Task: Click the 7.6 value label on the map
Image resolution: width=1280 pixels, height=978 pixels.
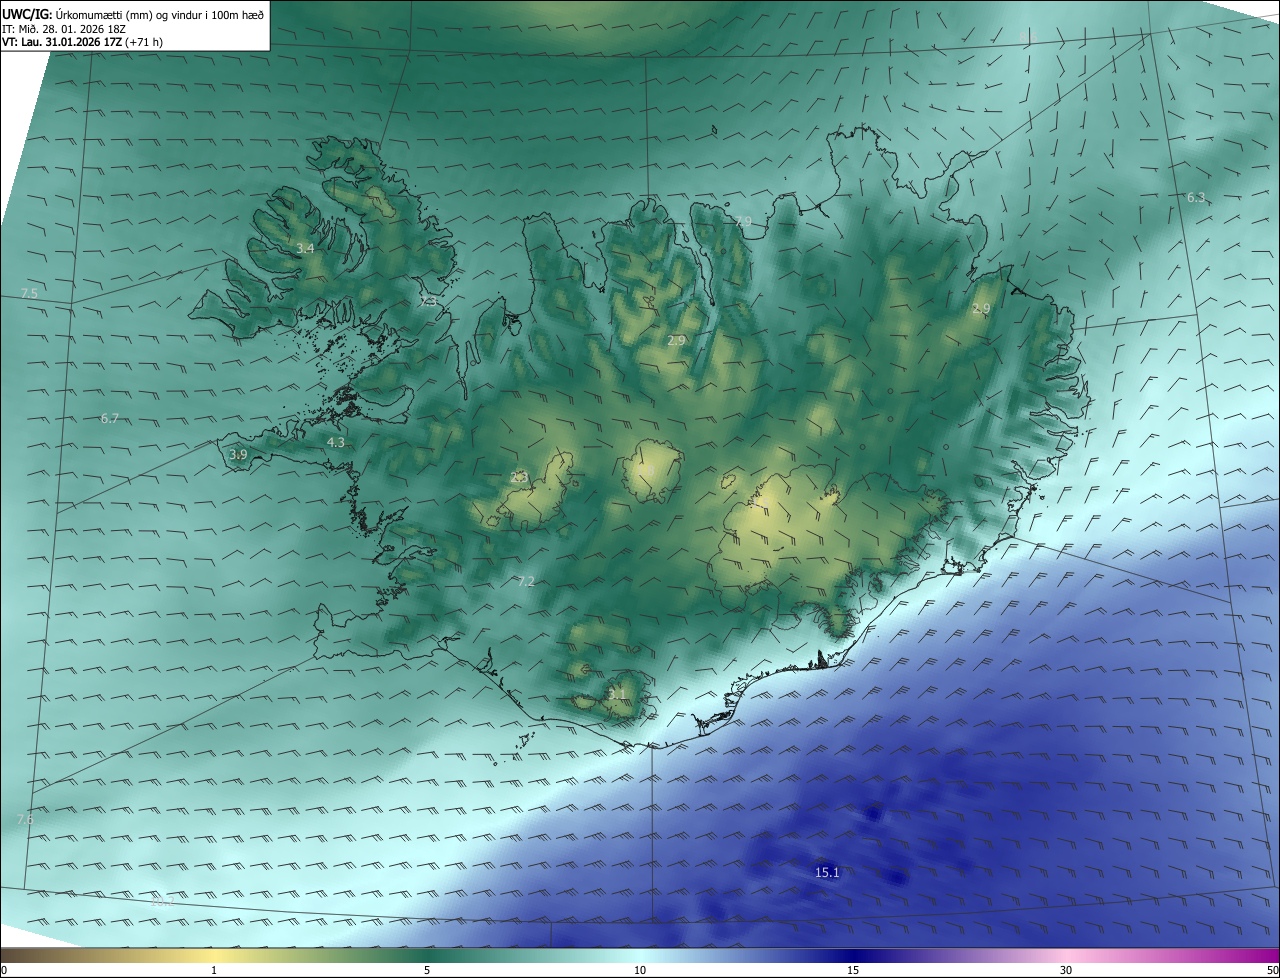Action: coord(25,819)
